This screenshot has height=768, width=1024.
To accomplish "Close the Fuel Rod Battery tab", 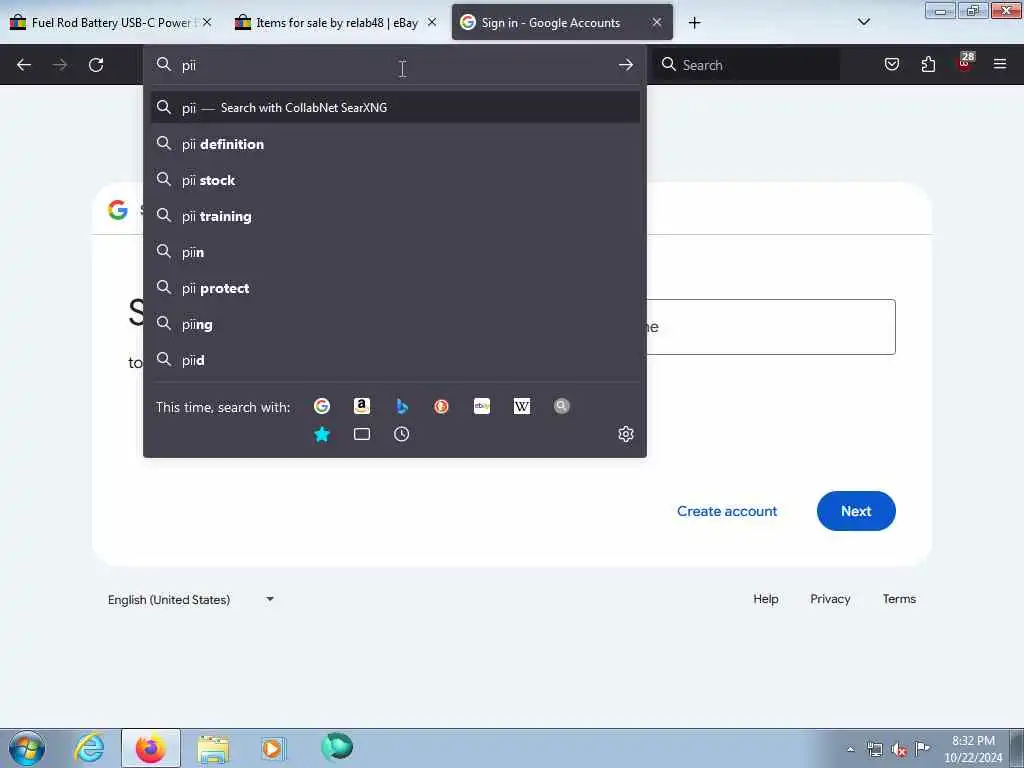I will [x=207, y=22].
